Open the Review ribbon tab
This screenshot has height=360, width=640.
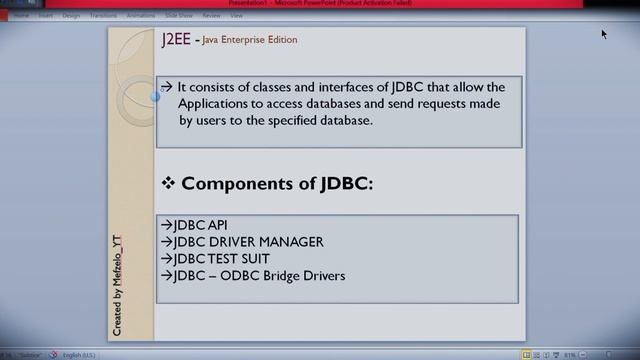[211, 16]
